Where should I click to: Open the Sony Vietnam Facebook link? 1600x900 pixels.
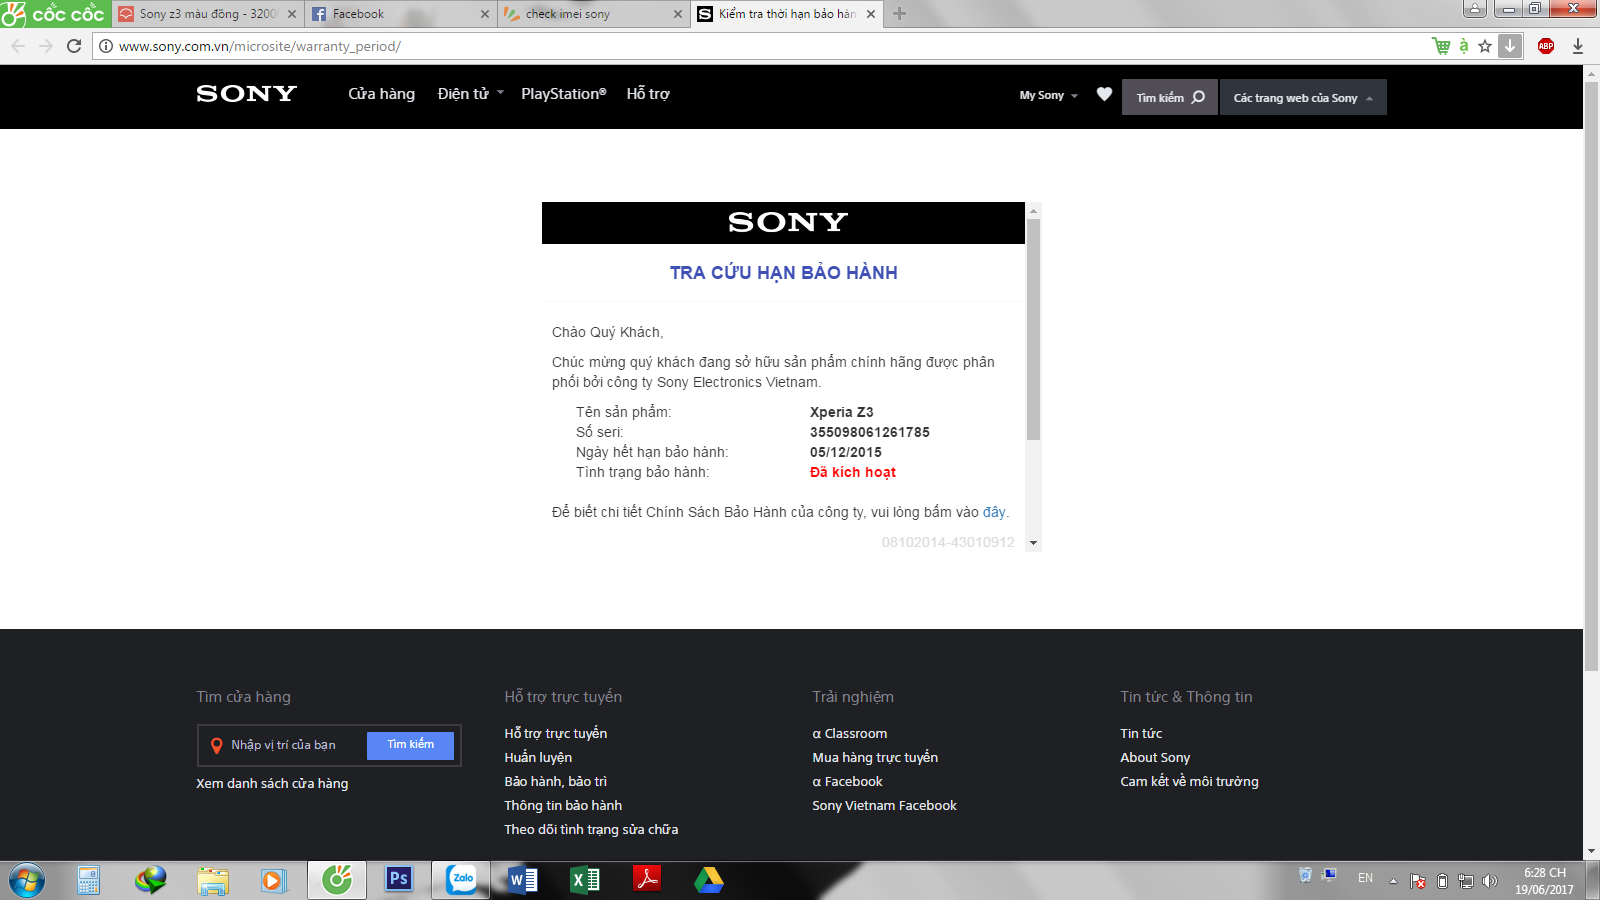click(885, 805)
